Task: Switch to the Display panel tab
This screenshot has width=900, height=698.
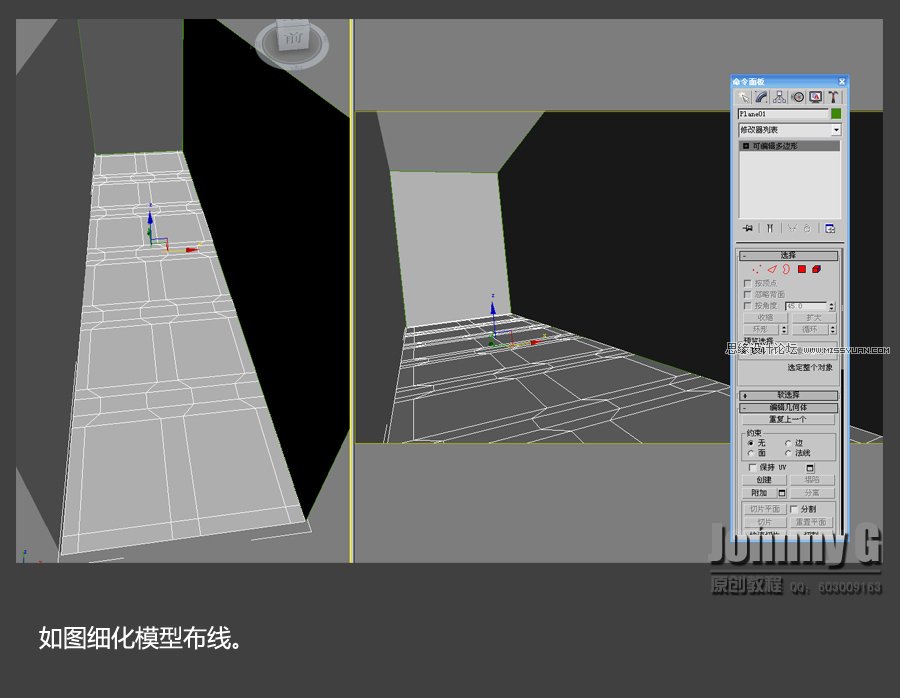Action: (815, 96)
